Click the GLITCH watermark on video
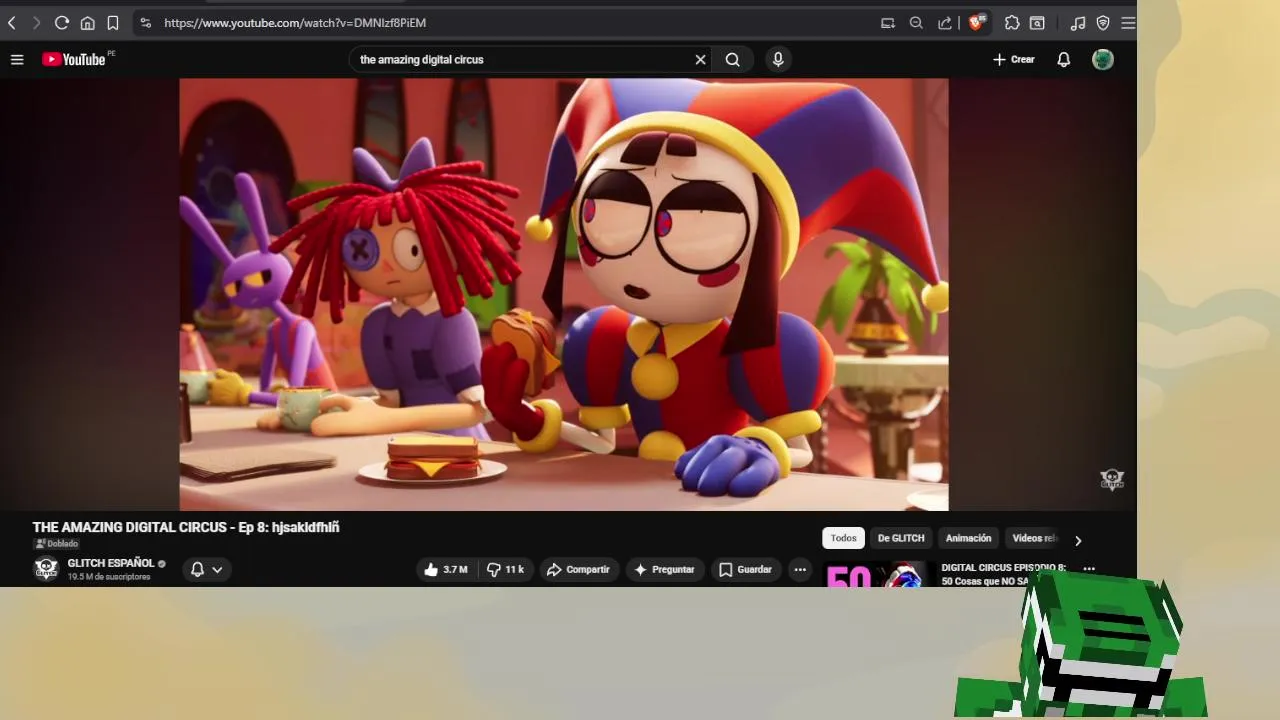This screenshot has height=720, width=1280. [1112, 480]
